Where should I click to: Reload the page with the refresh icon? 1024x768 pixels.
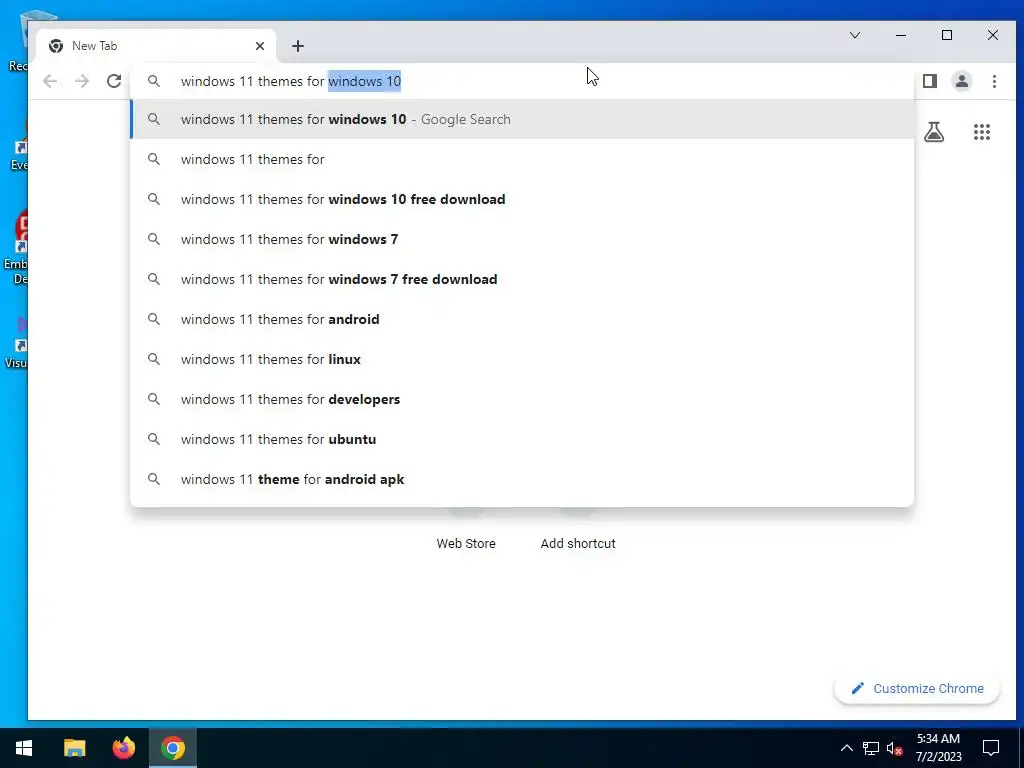[x=114, y=81]
